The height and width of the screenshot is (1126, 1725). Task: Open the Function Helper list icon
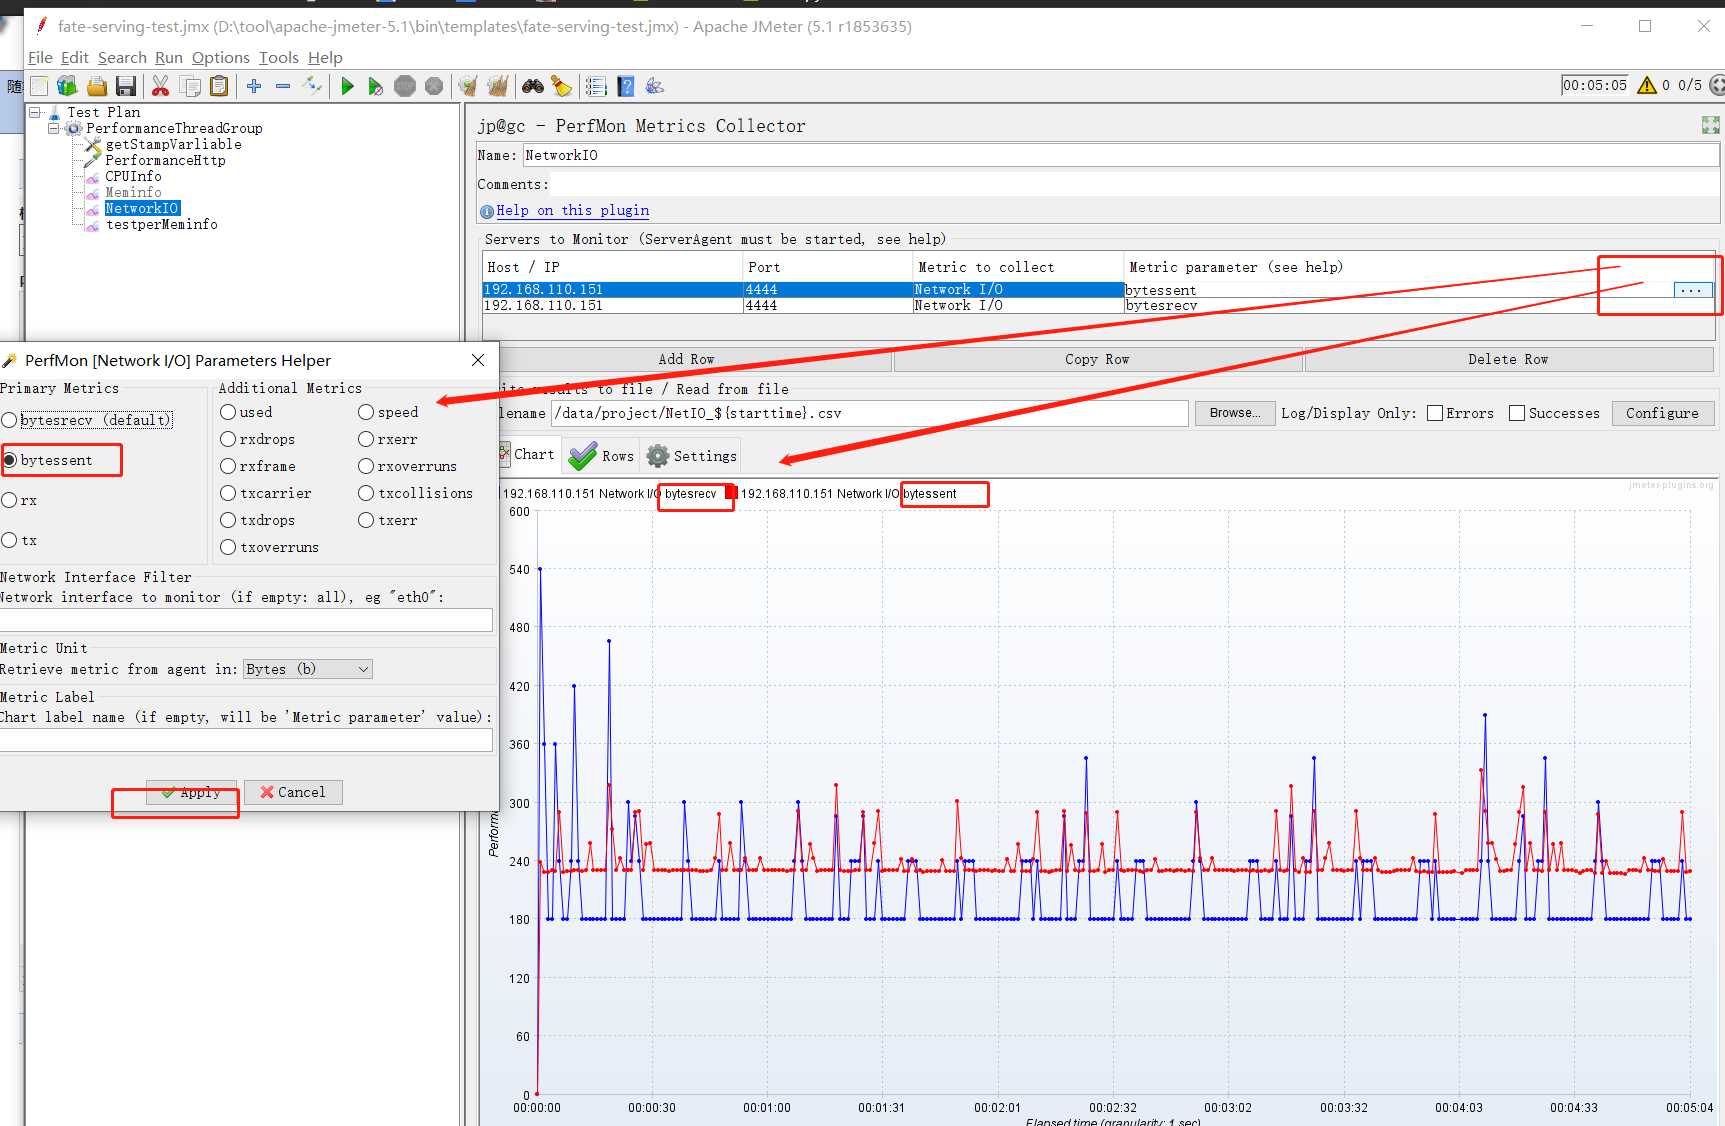coord(596,86)
